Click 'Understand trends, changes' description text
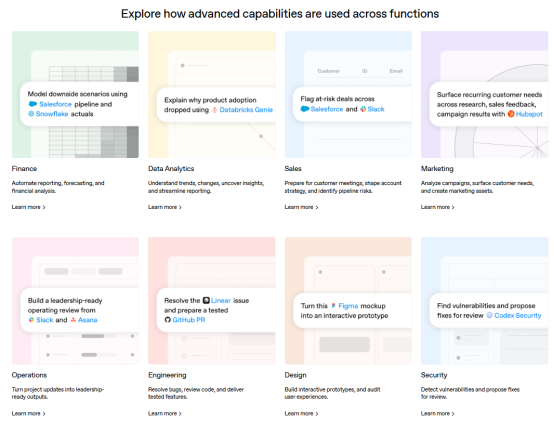The width and height of the screenshot is (554, 433). [x=206, y=187]
